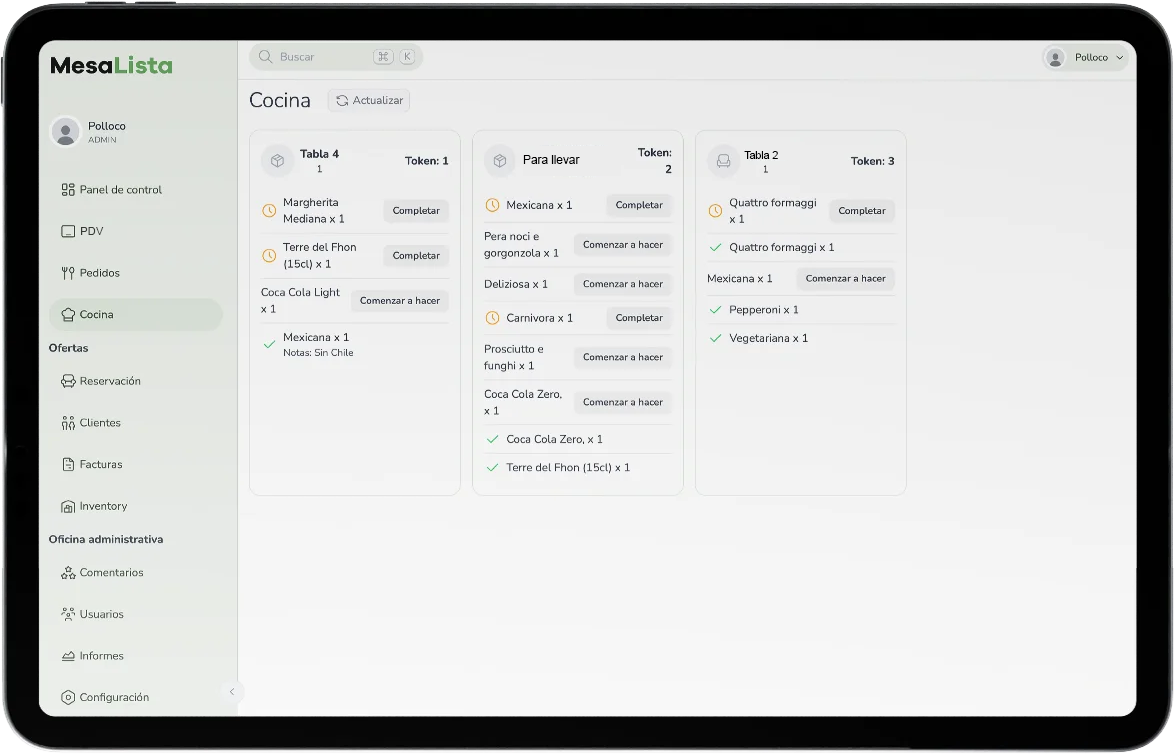Complete the Carnivora x 1 item
Screen dimensions: 1174x754
tap(639, 318)
